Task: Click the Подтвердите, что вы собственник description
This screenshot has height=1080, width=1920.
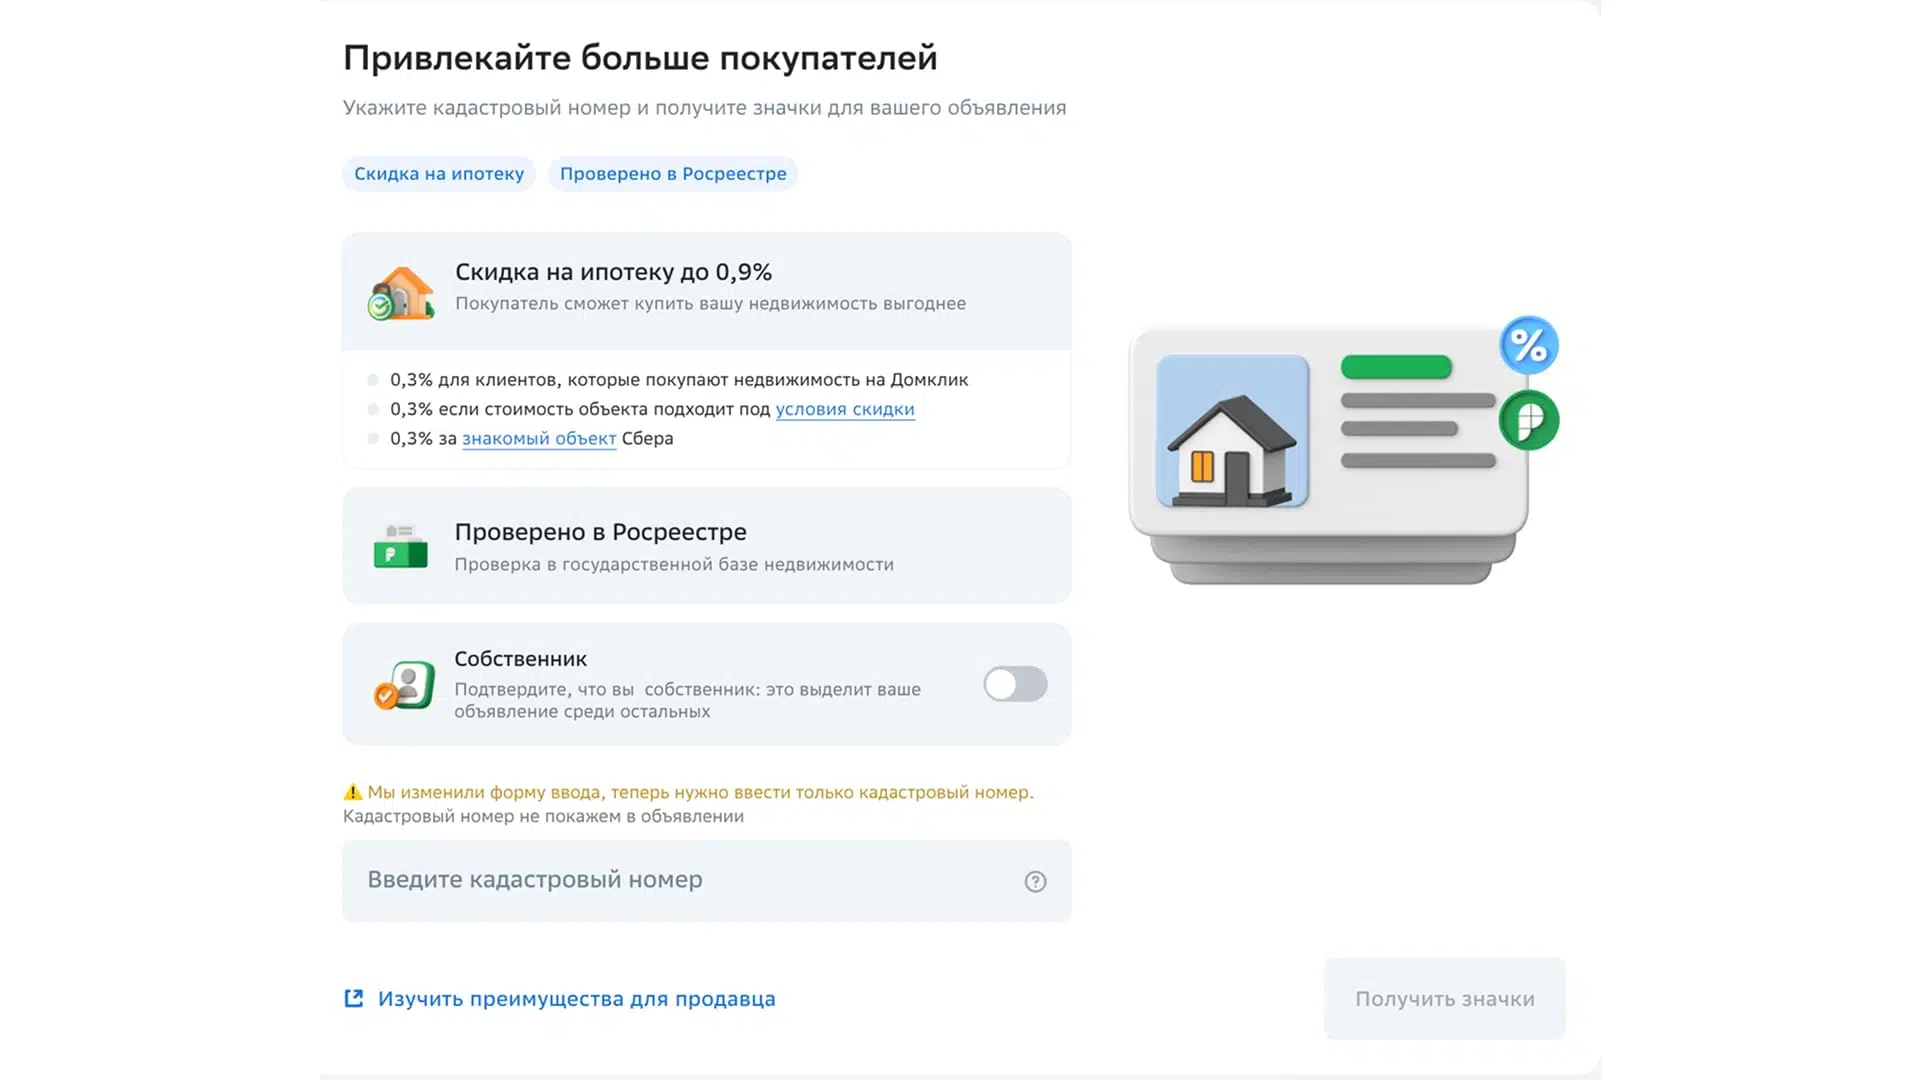Action: pos(687,700)
